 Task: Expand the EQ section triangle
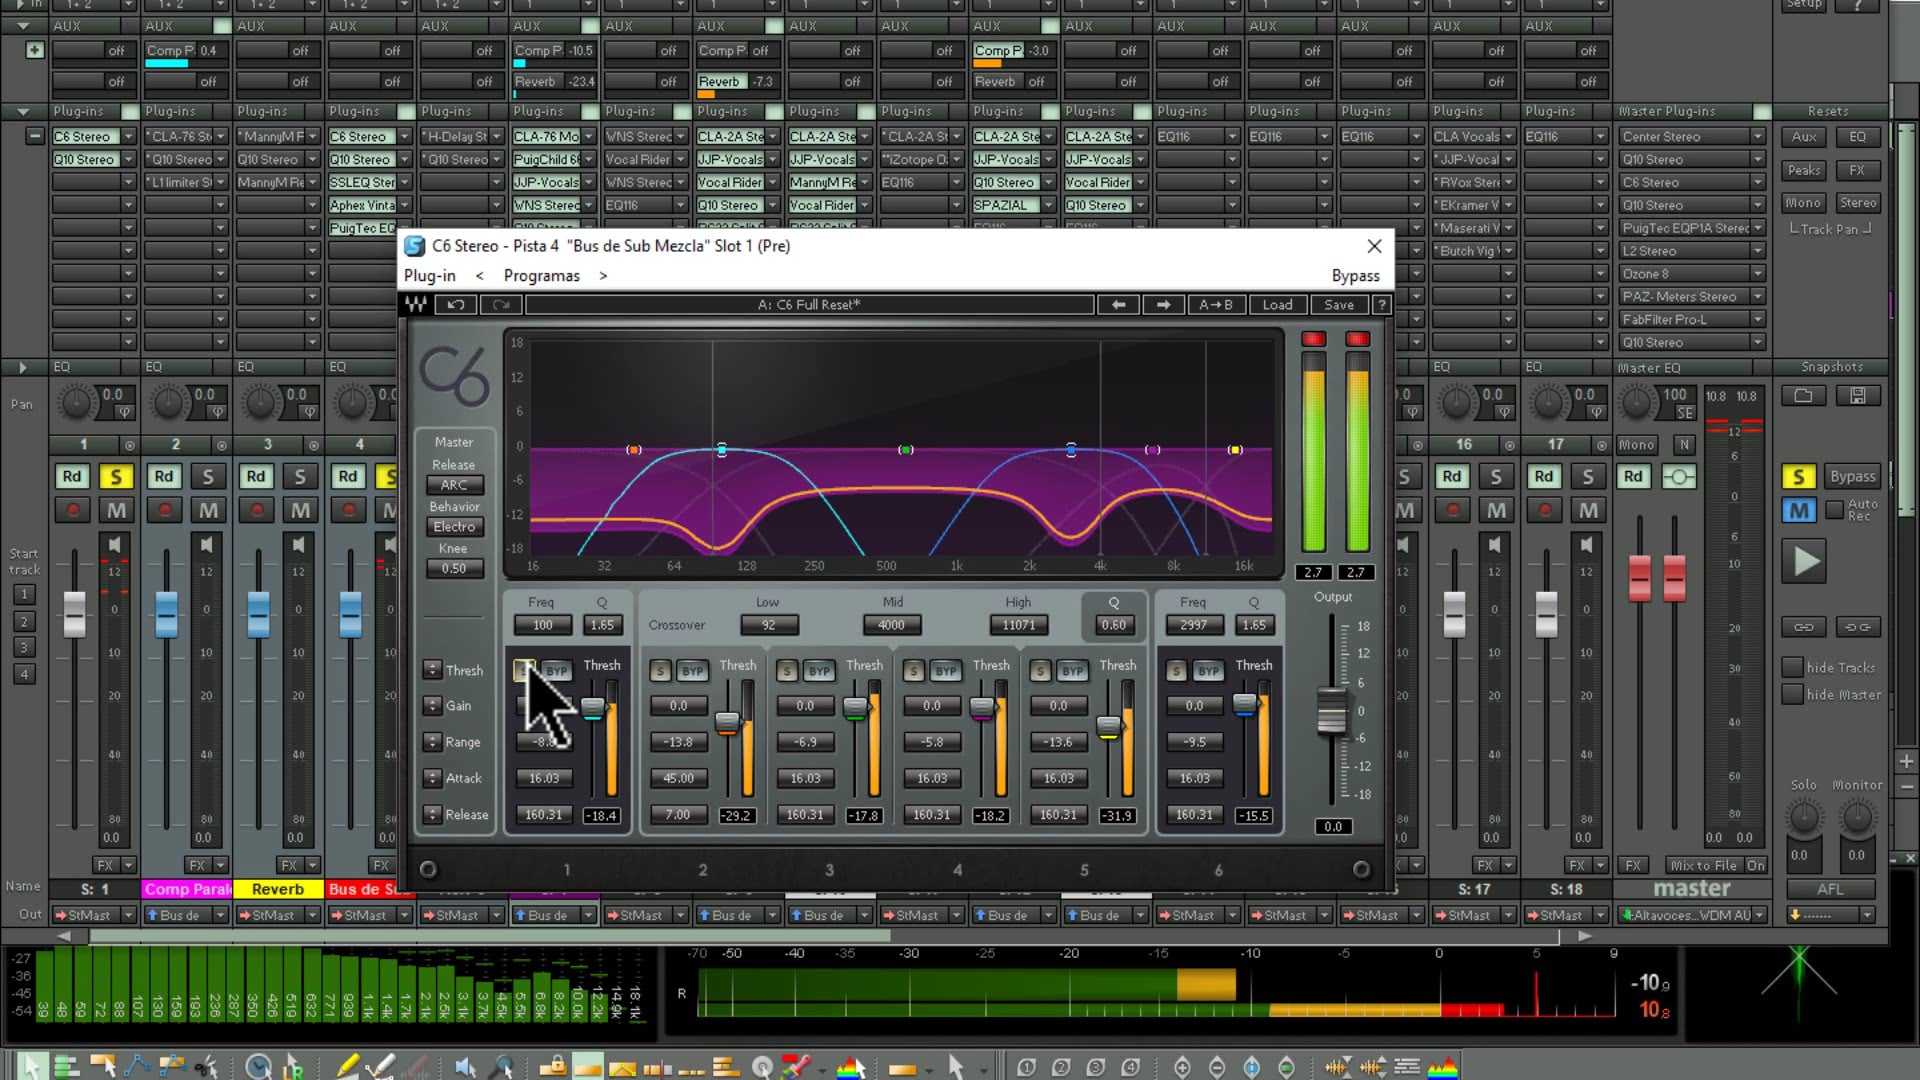coord(23,367)
